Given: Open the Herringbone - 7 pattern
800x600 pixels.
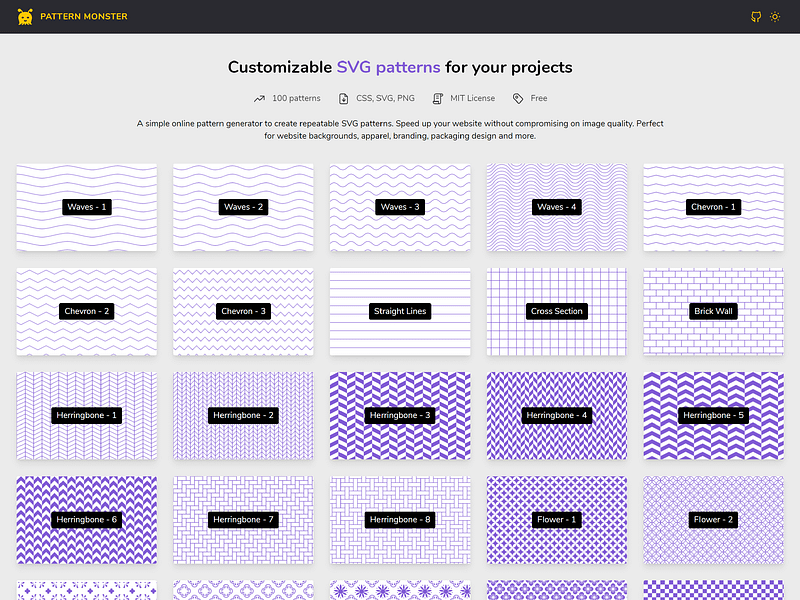Looking at the screenshot, I should (x=243, y=520).
